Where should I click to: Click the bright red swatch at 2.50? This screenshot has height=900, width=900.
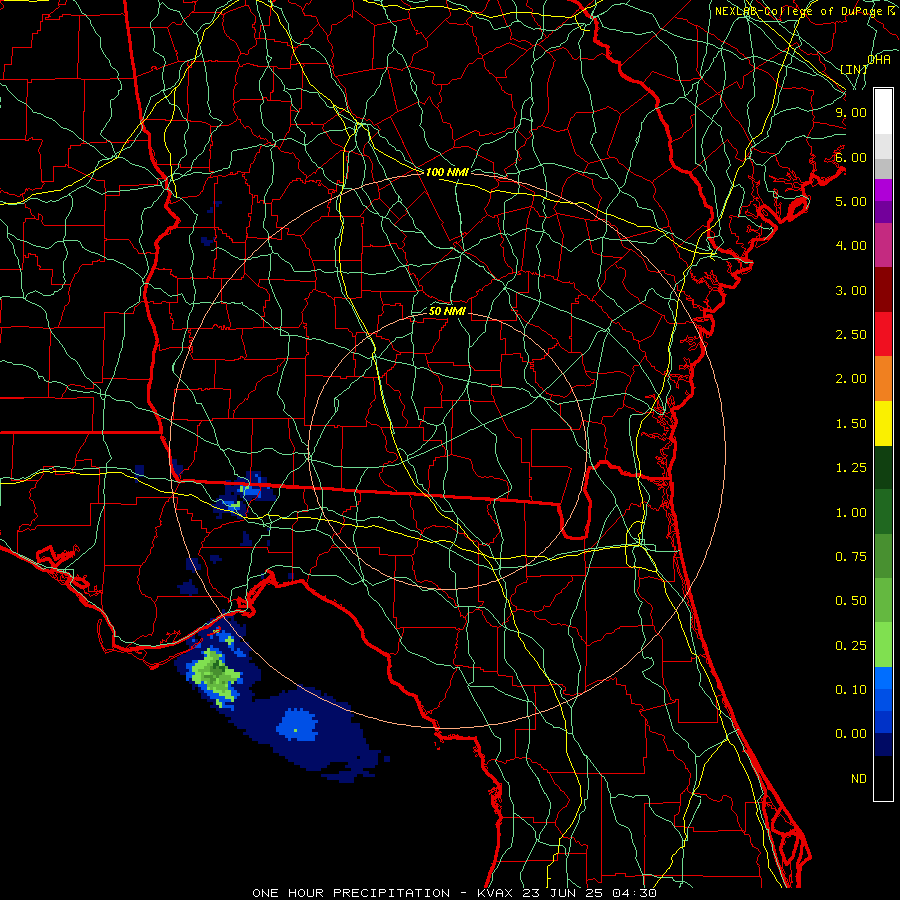coord(883,334)
